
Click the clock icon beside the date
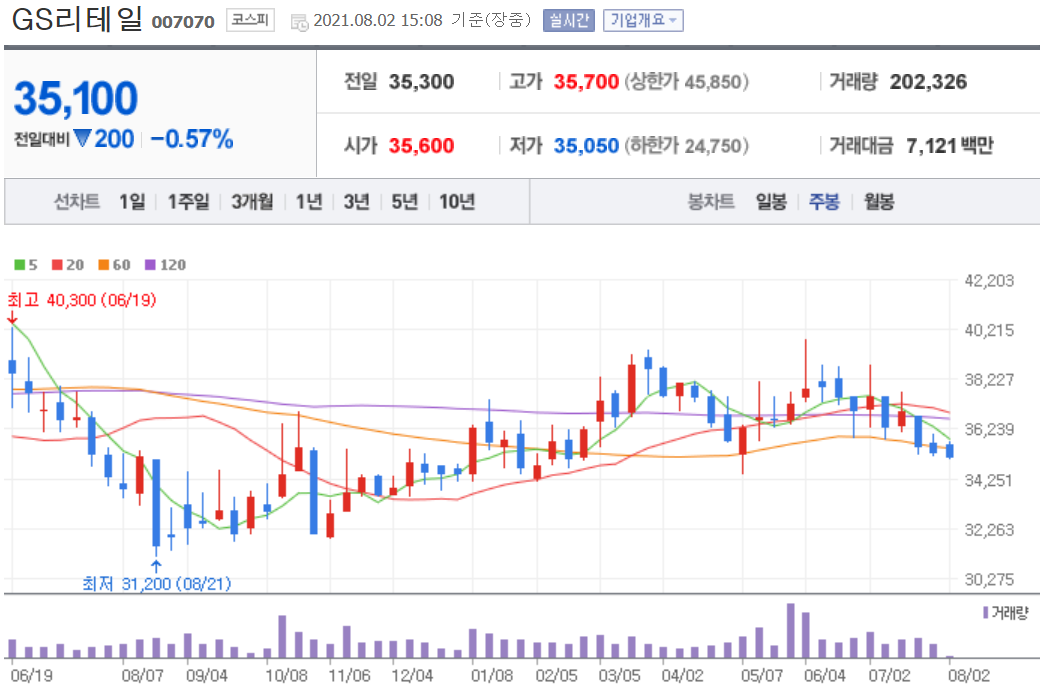pos(299,22)
